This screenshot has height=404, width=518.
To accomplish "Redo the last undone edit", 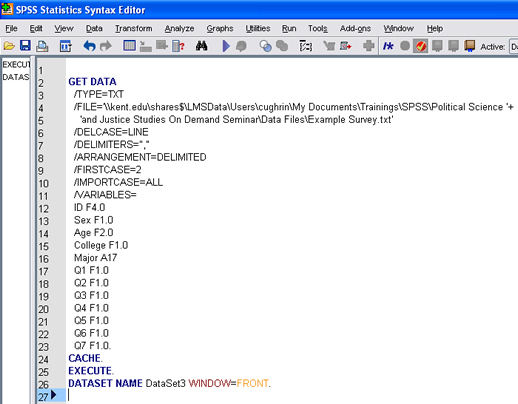I will click(106, 46).
